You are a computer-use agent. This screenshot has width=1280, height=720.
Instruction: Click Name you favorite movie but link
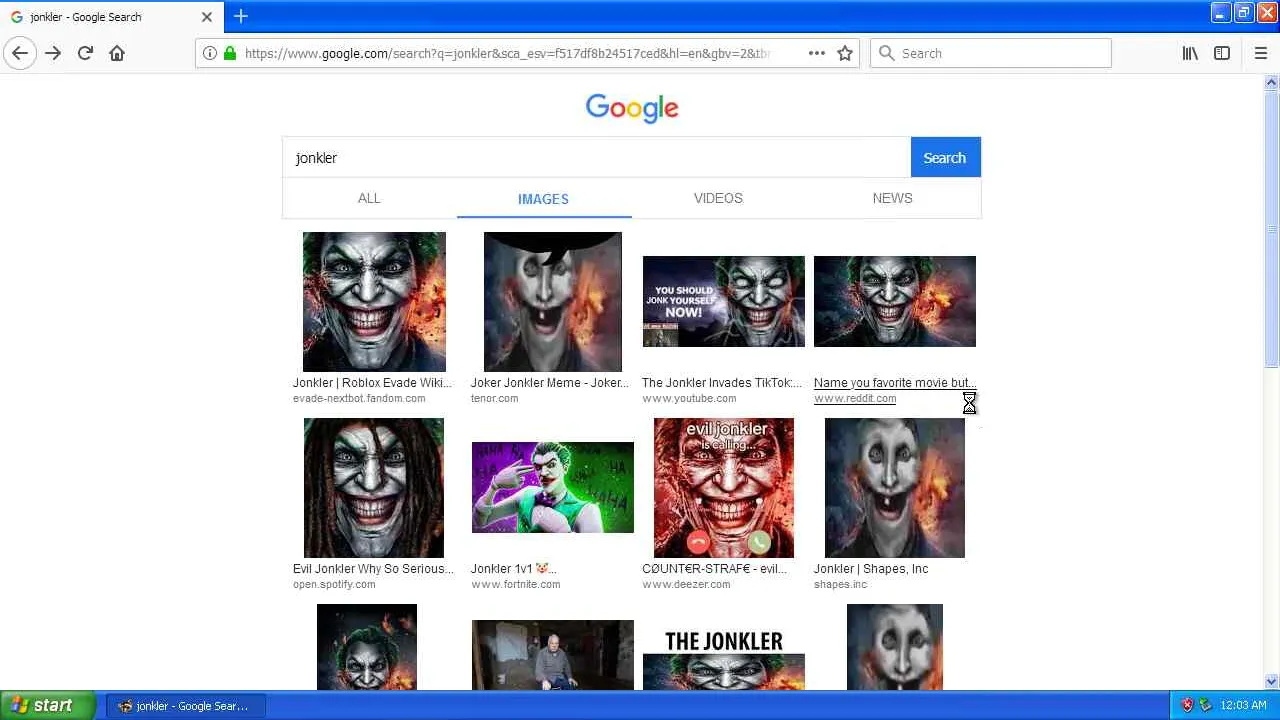pos(895,383)
